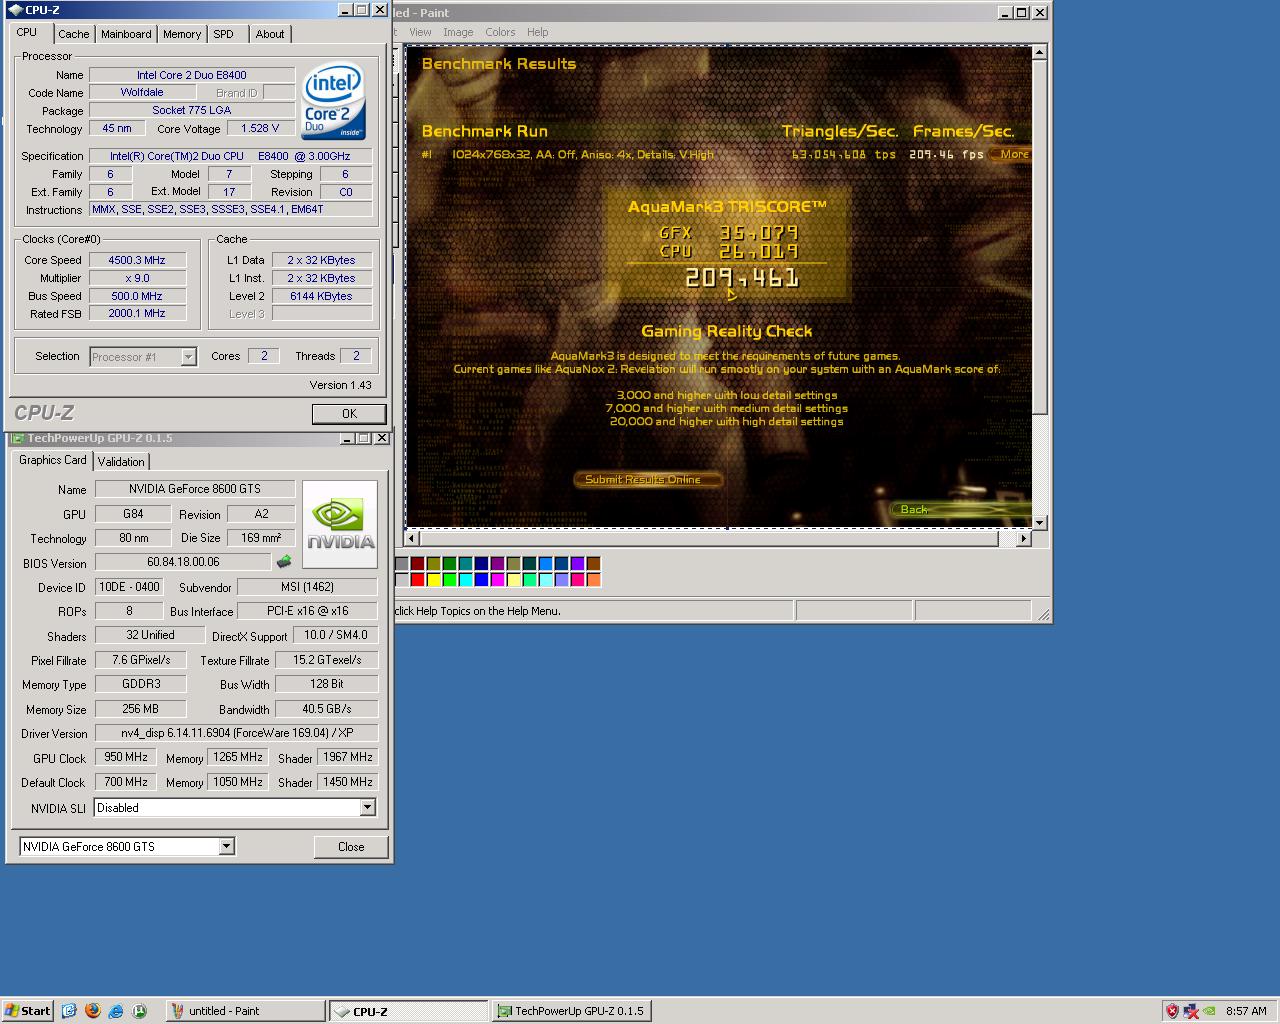Open the Colors menu in Paint
The height and width of the screenshot is (1024, 1280).
tap(500, 32)
